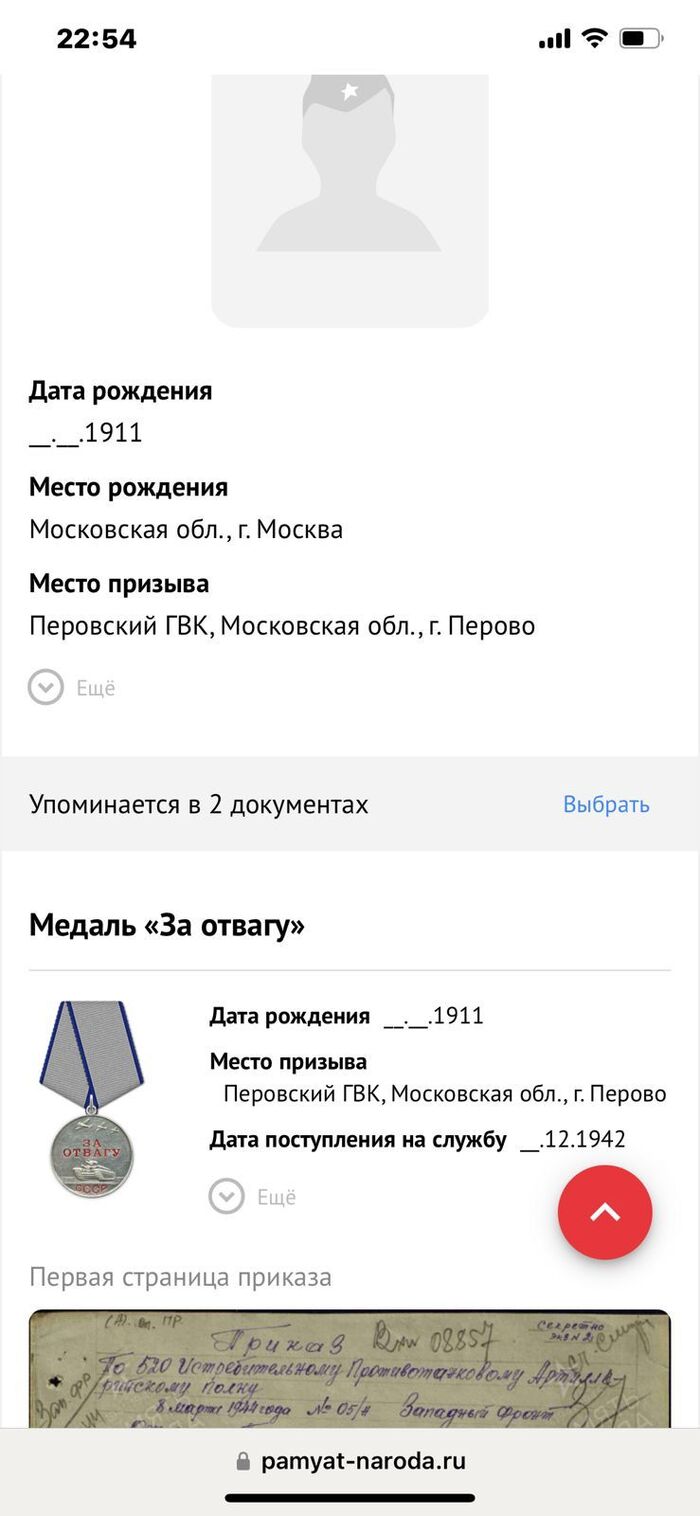
Task: Click the «Выбрать» link
Action: tap(606, 805)
